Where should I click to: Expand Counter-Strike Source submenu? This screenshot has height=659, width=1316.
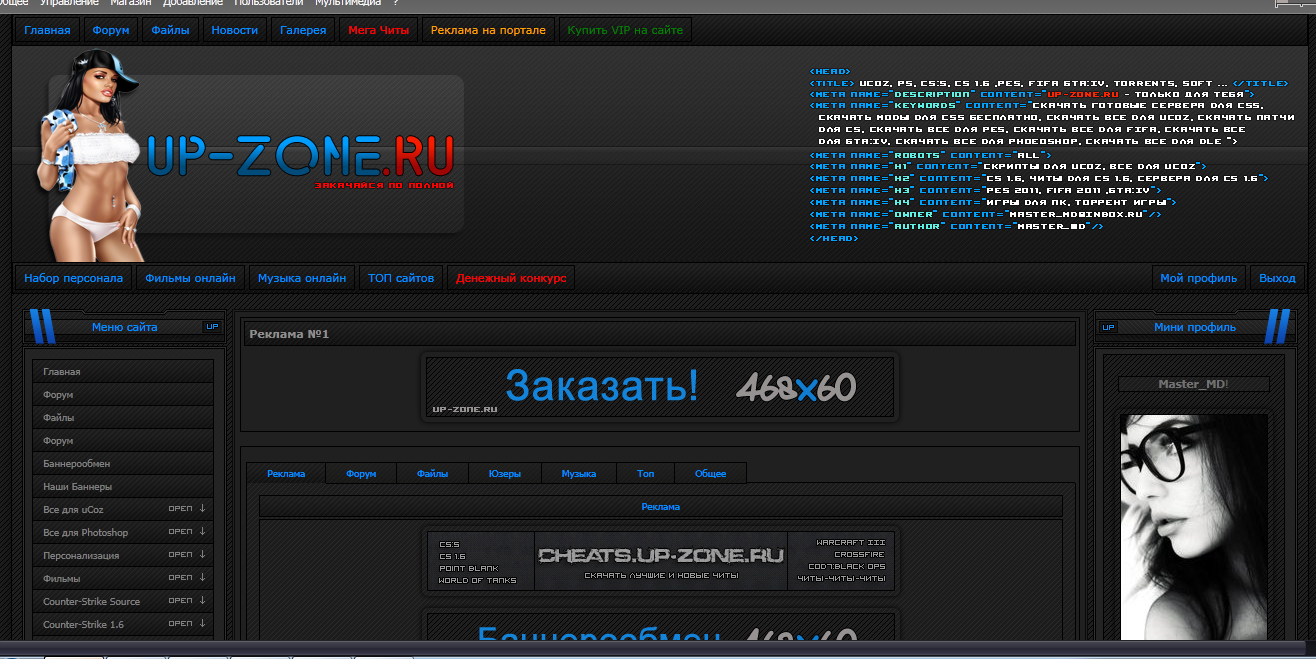click(188, 600)
